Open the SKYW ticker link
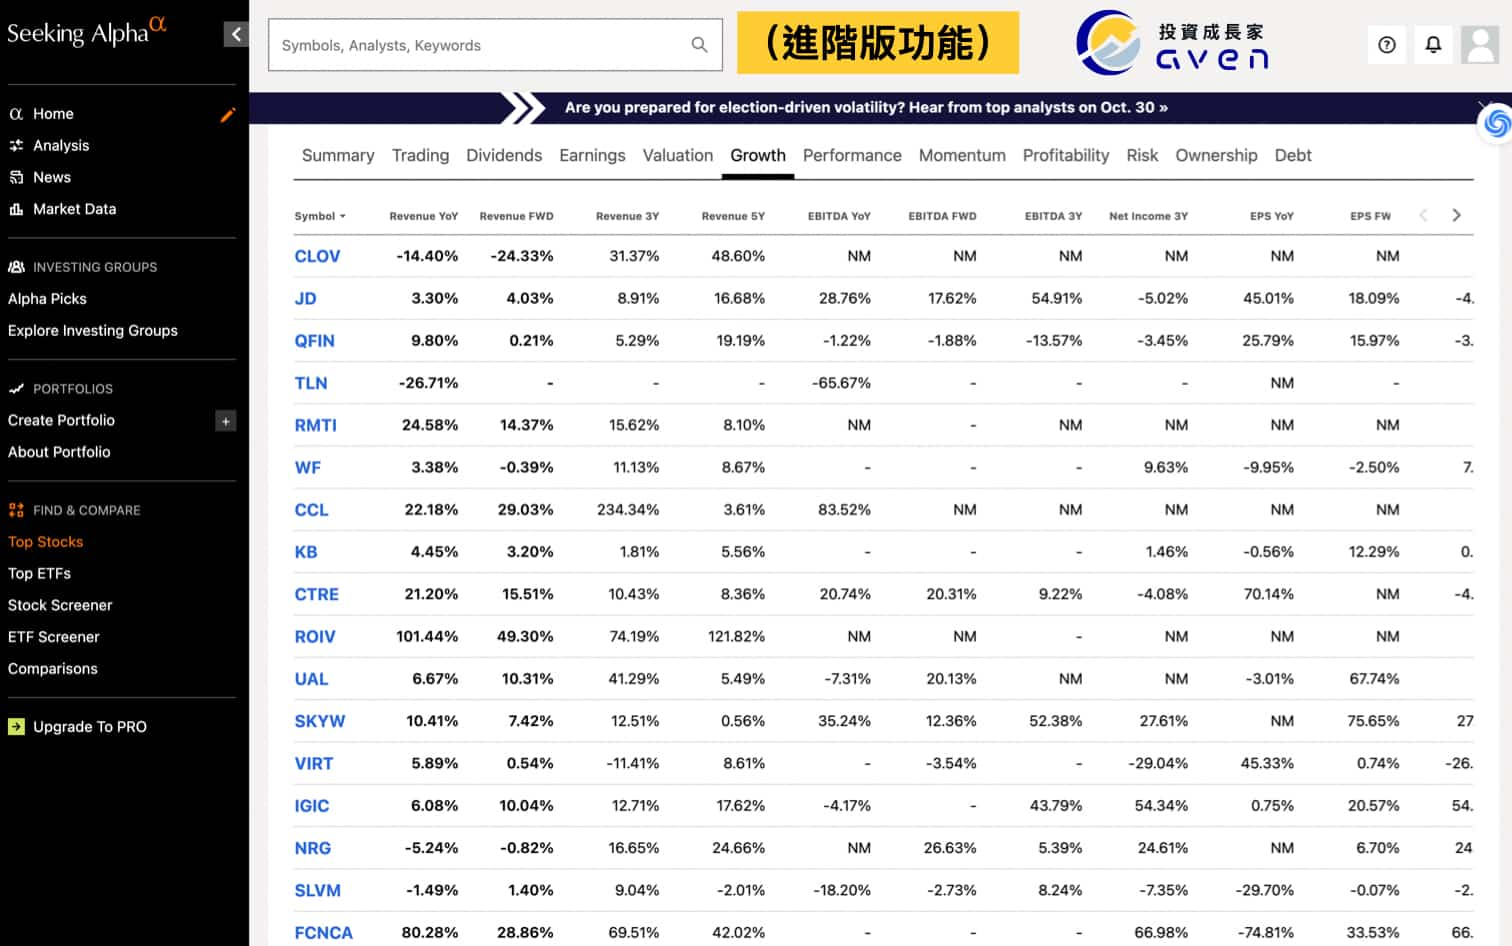Viewport: 1512px width, 946px height. 320,721
